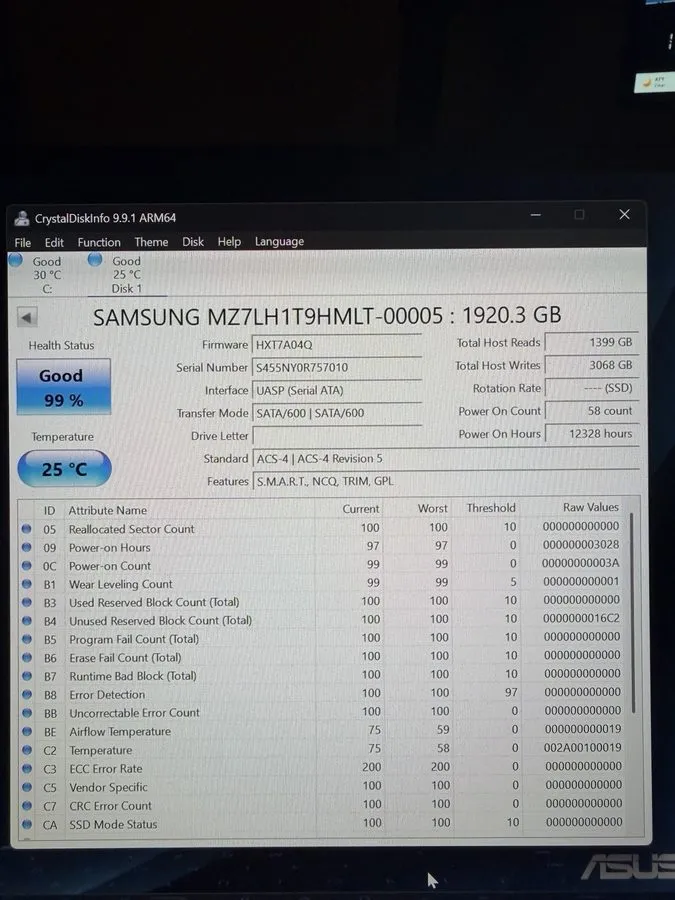Click the status dot for Power-on Count

pos(26,565)
